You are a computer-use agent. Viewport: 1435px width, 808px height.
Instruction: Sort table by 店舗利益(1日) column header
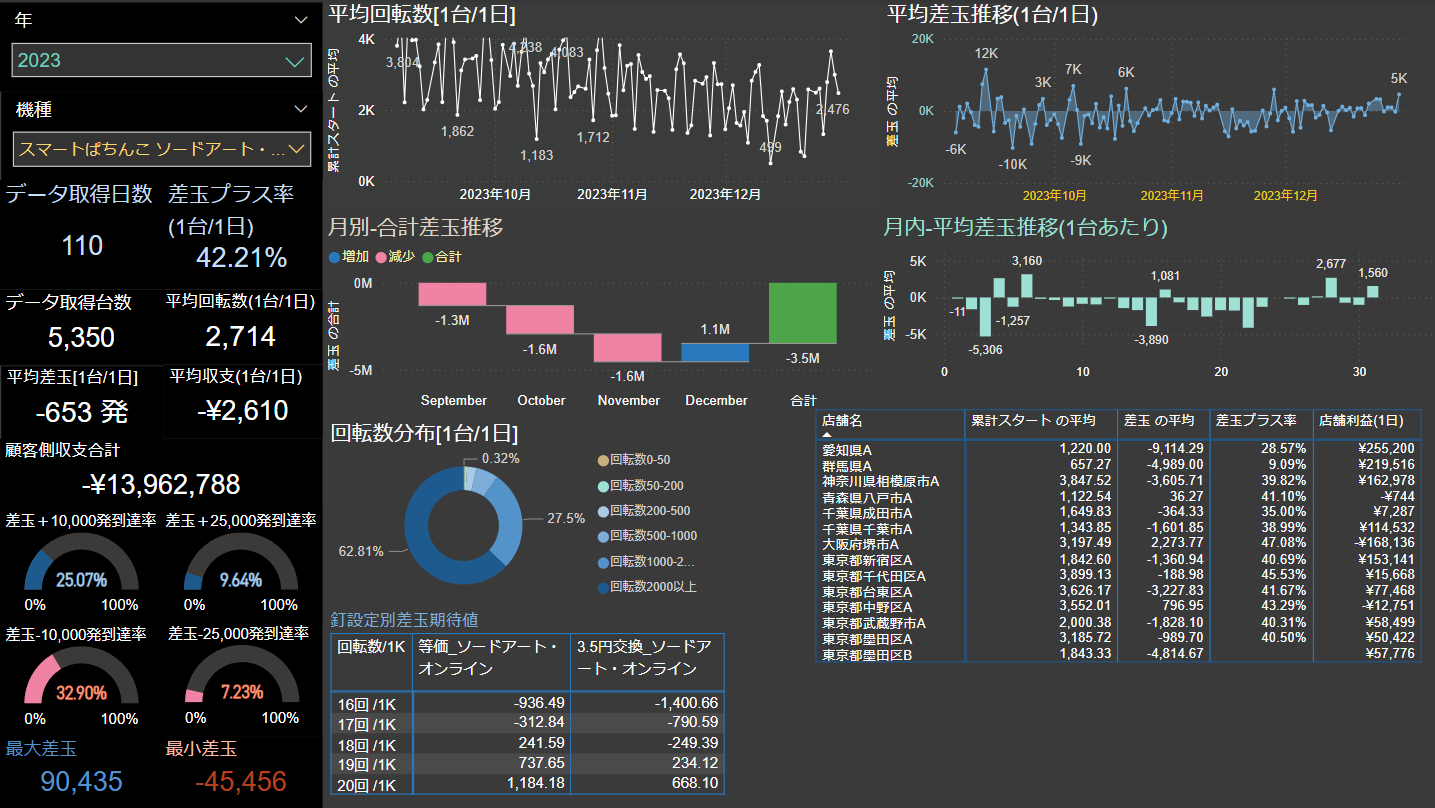pos(1365,420)
